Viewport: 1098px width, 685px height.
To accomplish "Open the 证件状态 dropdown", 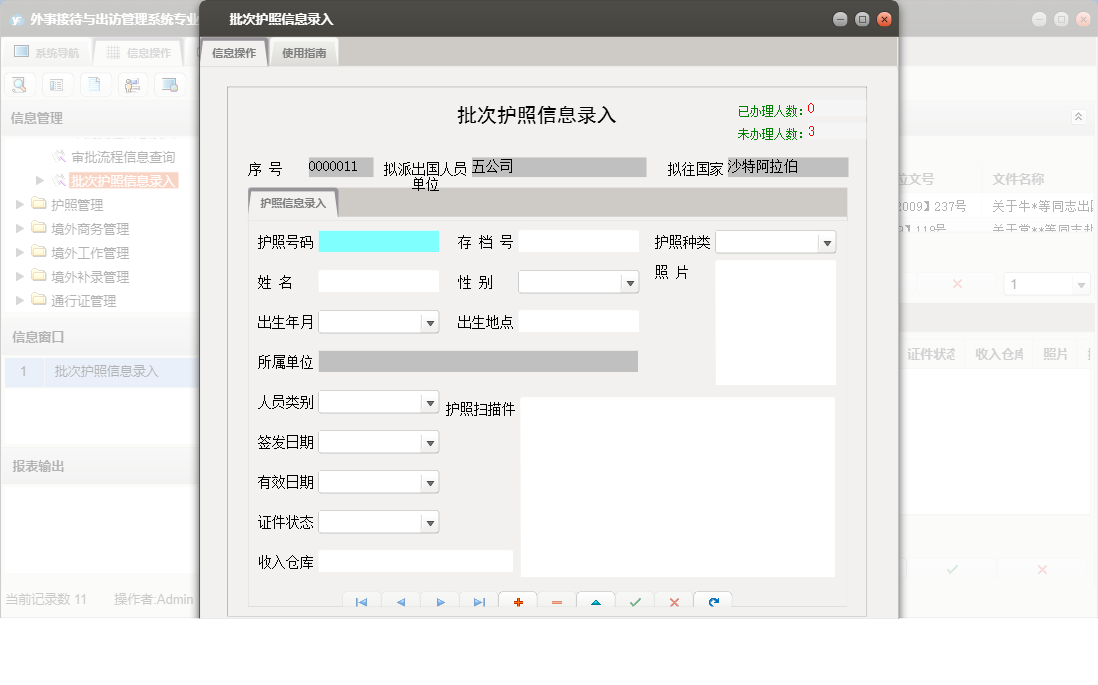I will pos(430,521).
